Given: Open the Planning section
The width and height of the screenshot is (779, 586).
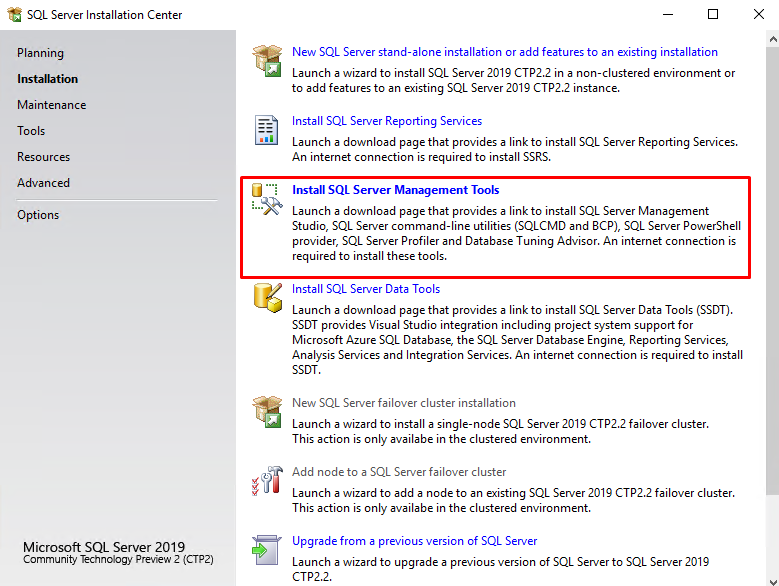Looking at the screenshot, I should (x=40, y=53).
